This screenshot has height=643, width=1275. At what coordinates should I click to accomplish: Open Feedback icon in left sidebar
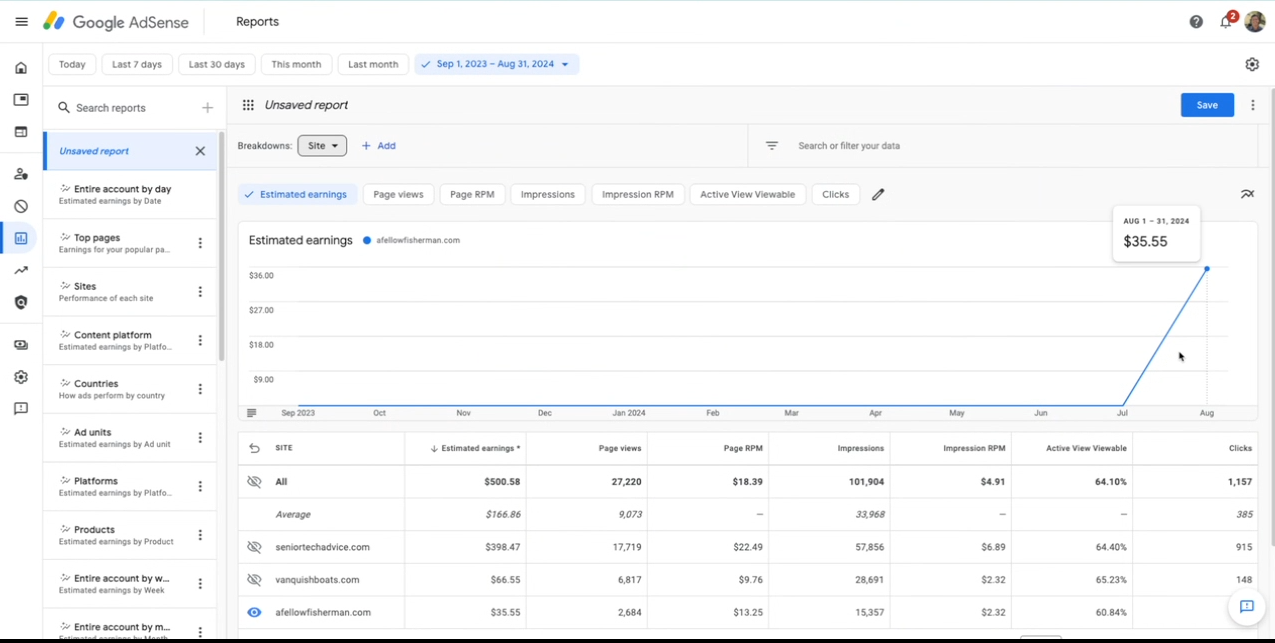[21, 409]
